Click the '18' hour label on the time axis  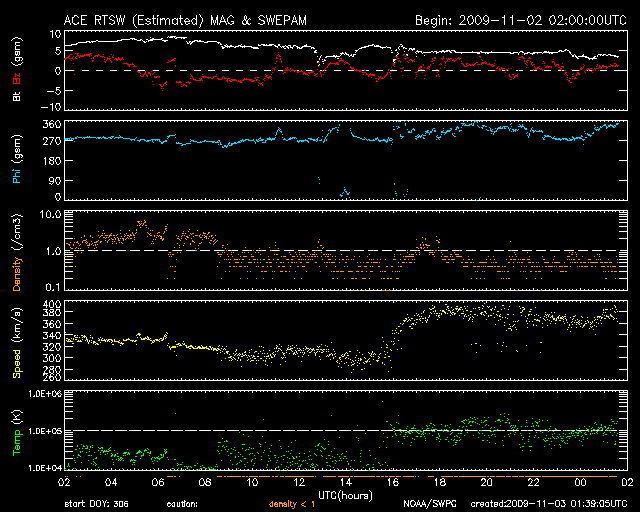[x=440, y=483]
